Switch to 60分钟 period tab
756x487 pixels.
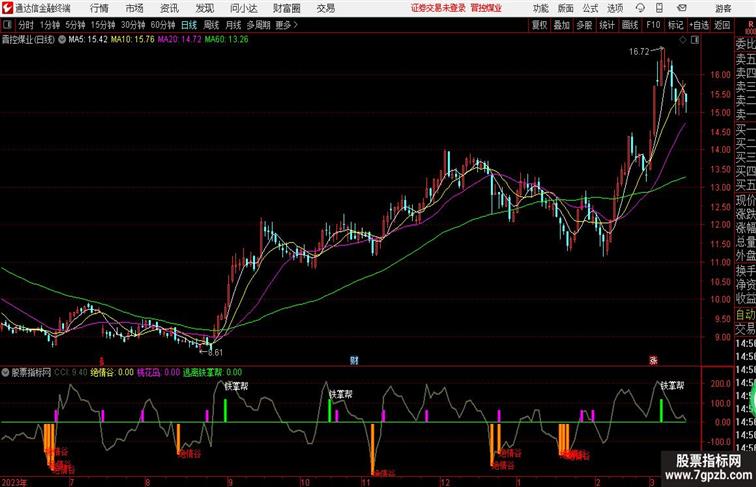[x=163, y=25]
